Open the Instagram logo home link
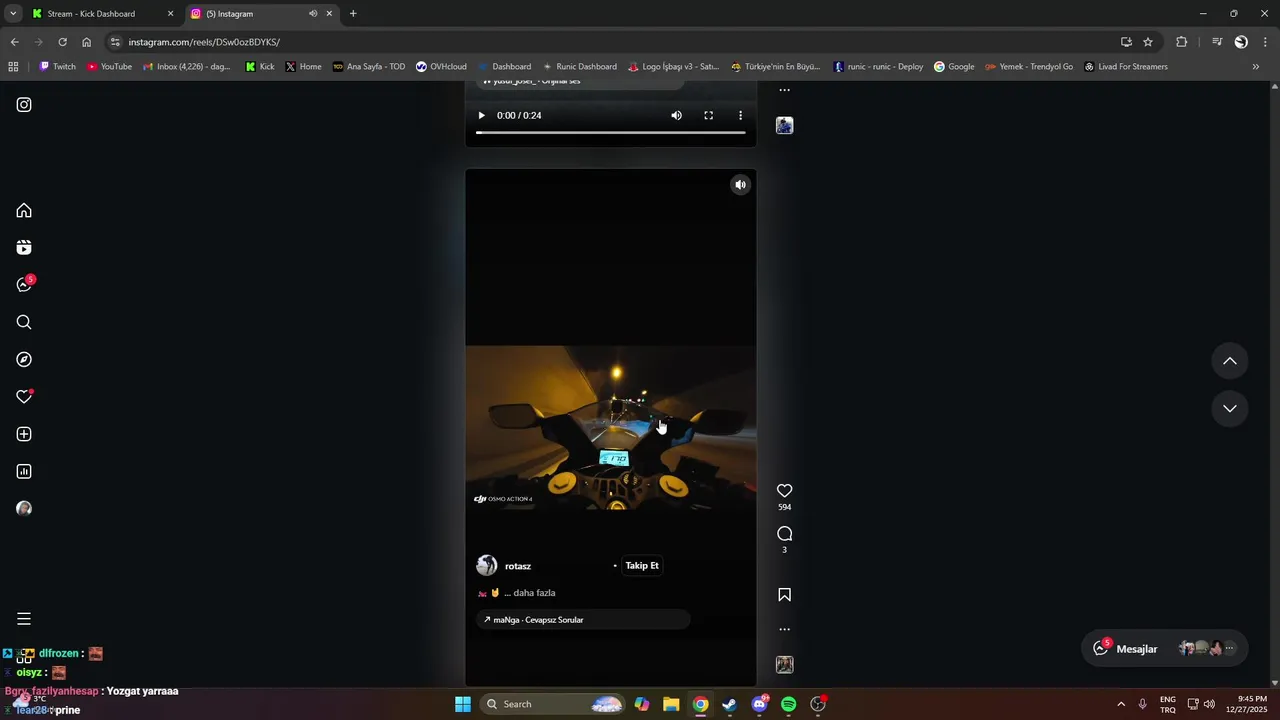Image resolution: width=1280 pixels, height=720 pixels. (x=24, y=105)
